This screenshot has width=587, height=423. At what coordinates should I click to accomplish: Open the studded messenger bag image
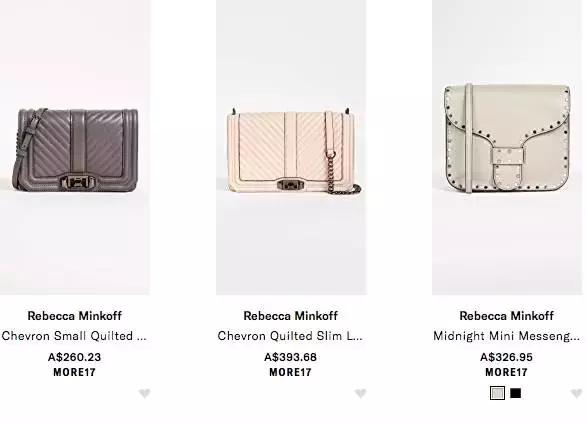point(507,147)
